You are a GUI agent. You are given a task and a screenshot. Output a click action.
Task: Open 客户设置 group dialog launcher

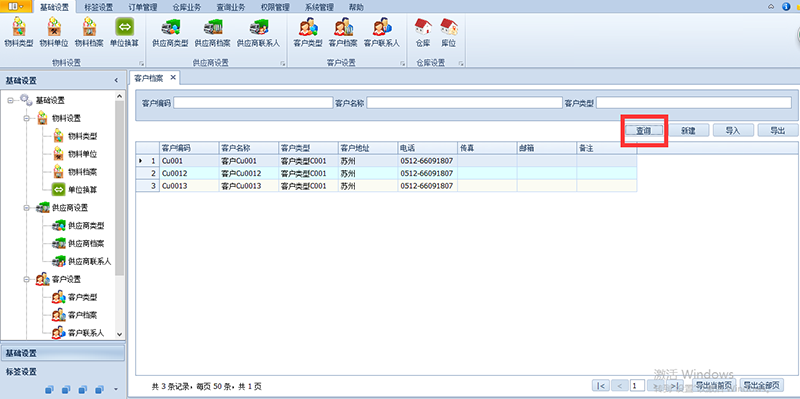(x=402, y=64)
